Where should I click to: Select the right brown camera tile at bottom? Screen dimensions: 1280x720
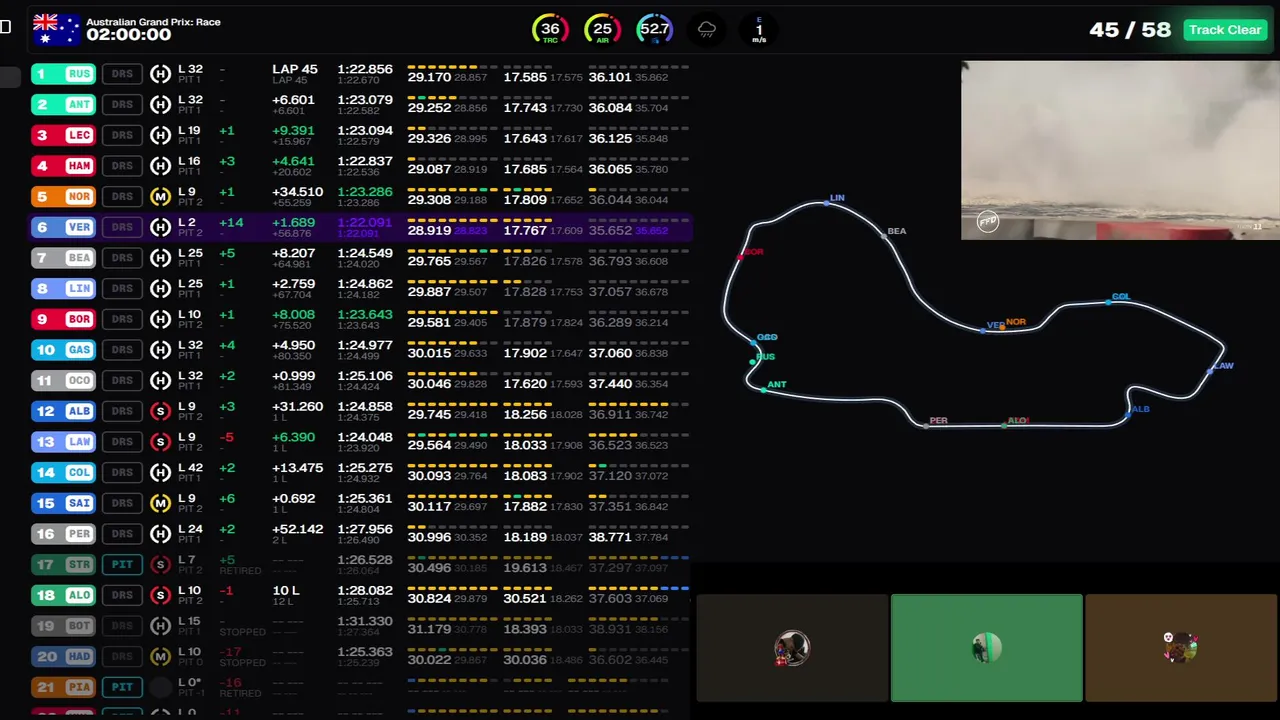[x=1181, y=648]
